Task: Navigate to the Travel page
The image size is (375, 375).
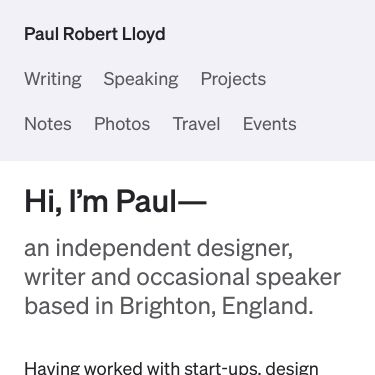Action: pos(196,124)
